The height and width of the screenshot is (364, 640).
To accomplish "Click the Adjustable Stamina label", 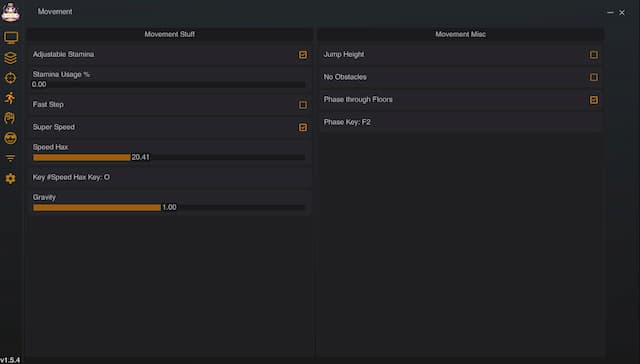I will pos(63,54).
